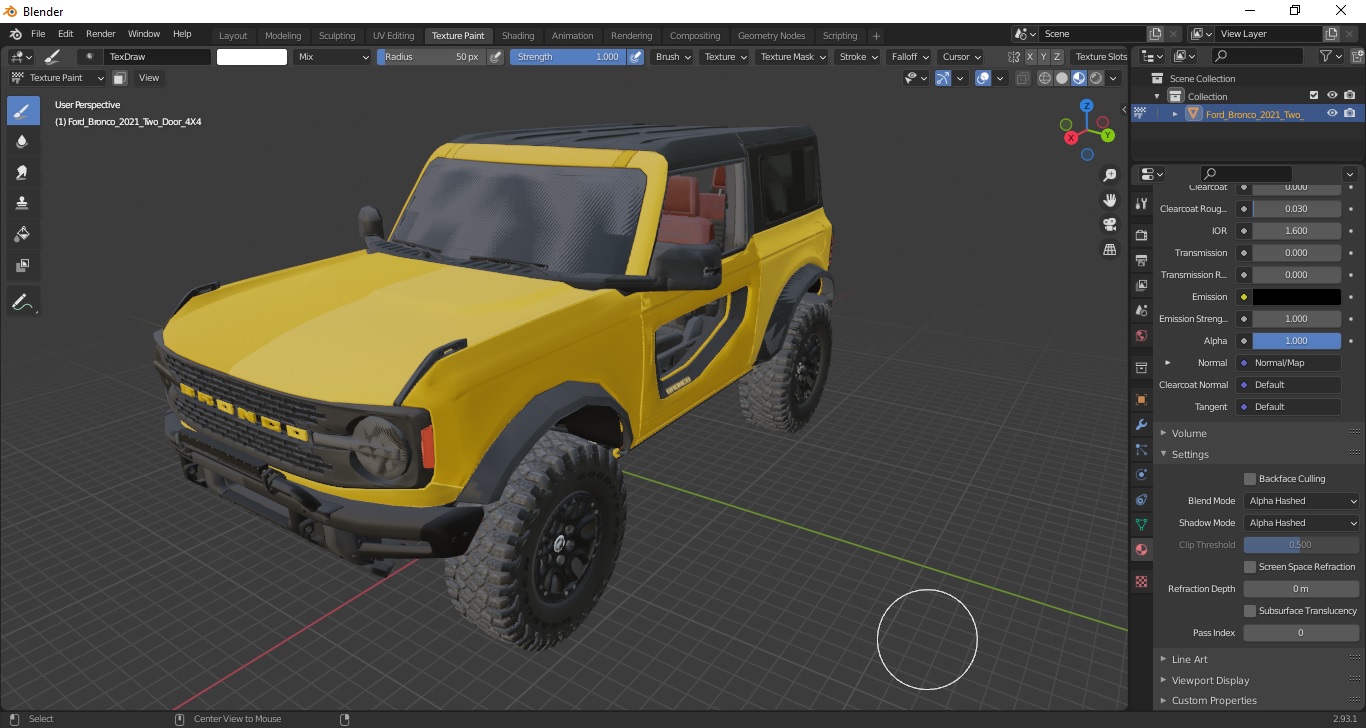Enable Screen Space Refraction checkbox
1366x728 pixels.
click(x=1250, y=567)
